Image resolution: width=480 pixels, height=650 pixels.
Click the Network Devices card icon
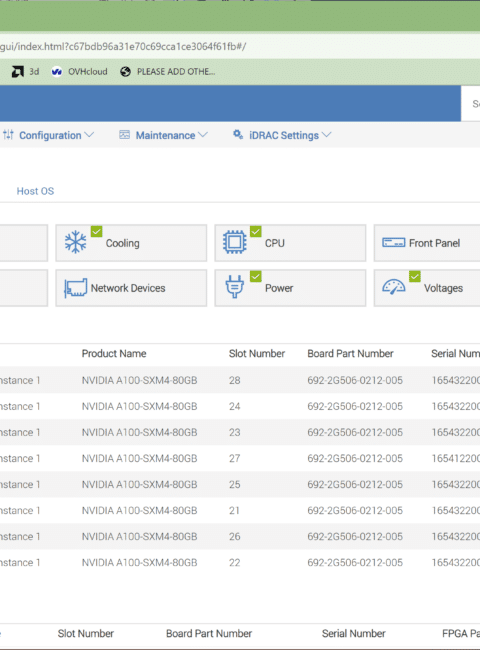[x=75, y=288]
